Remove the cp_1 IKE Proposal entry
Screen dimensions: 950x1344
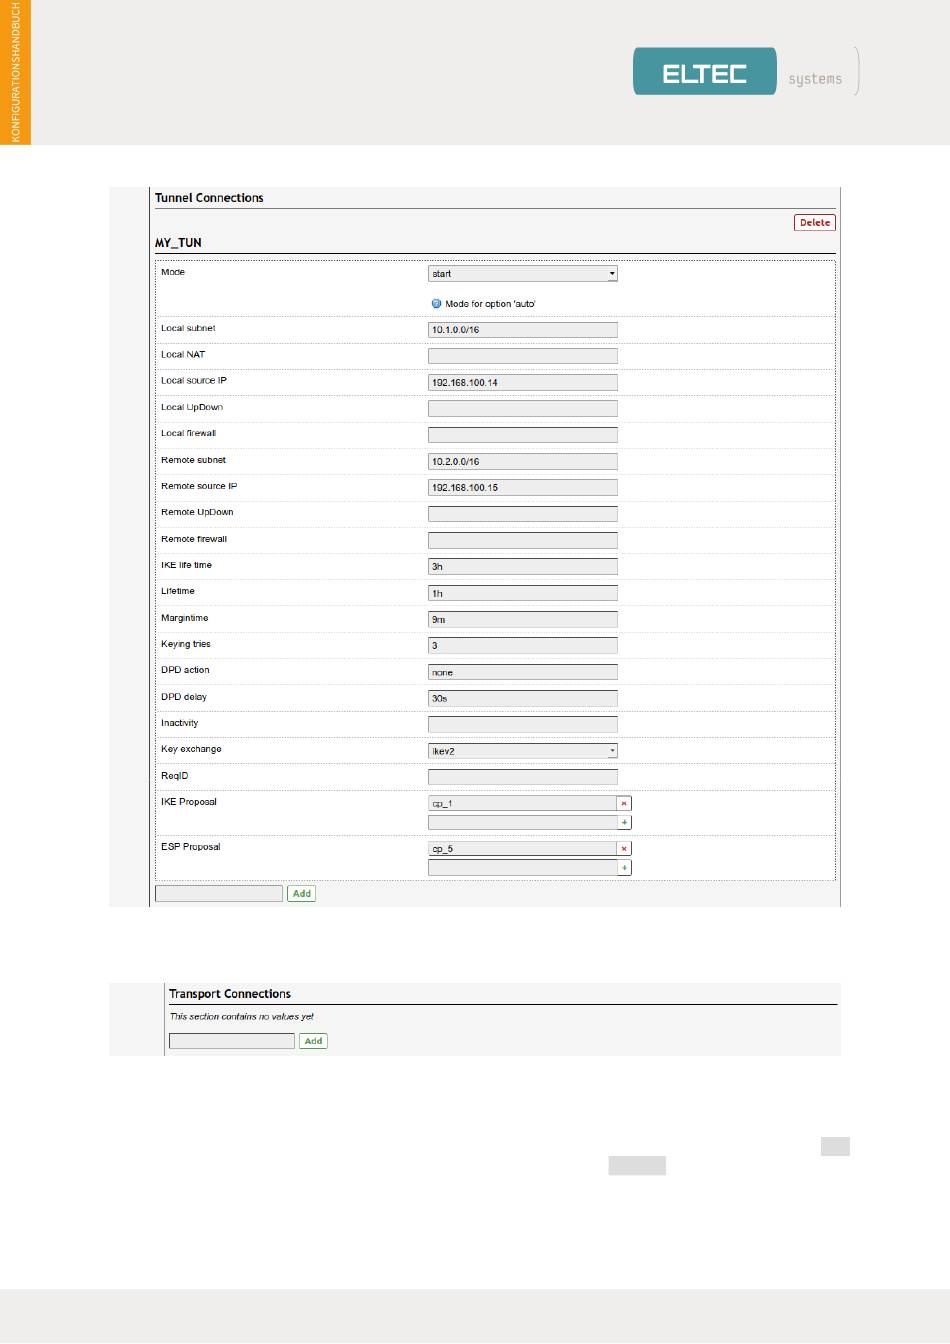click(624, 803)
